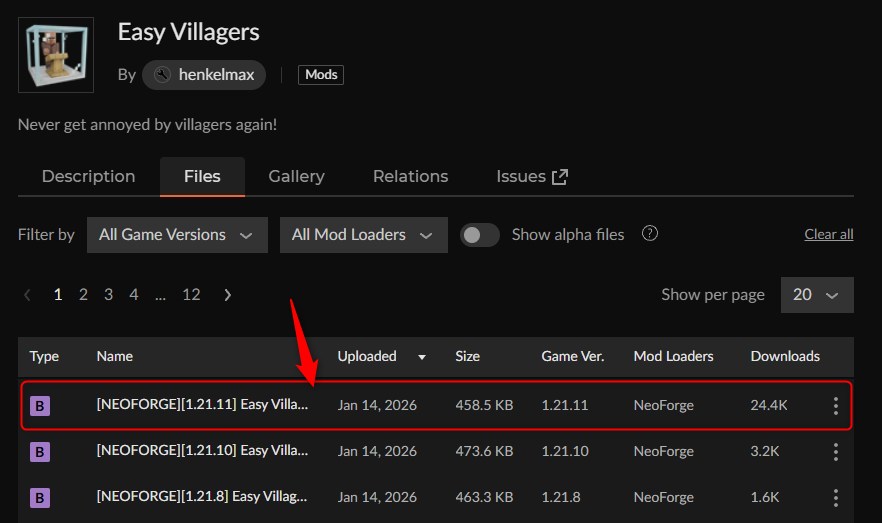
Task: Expand the All Mod Loaders dropdown
Action: click(x=362, y=235)
